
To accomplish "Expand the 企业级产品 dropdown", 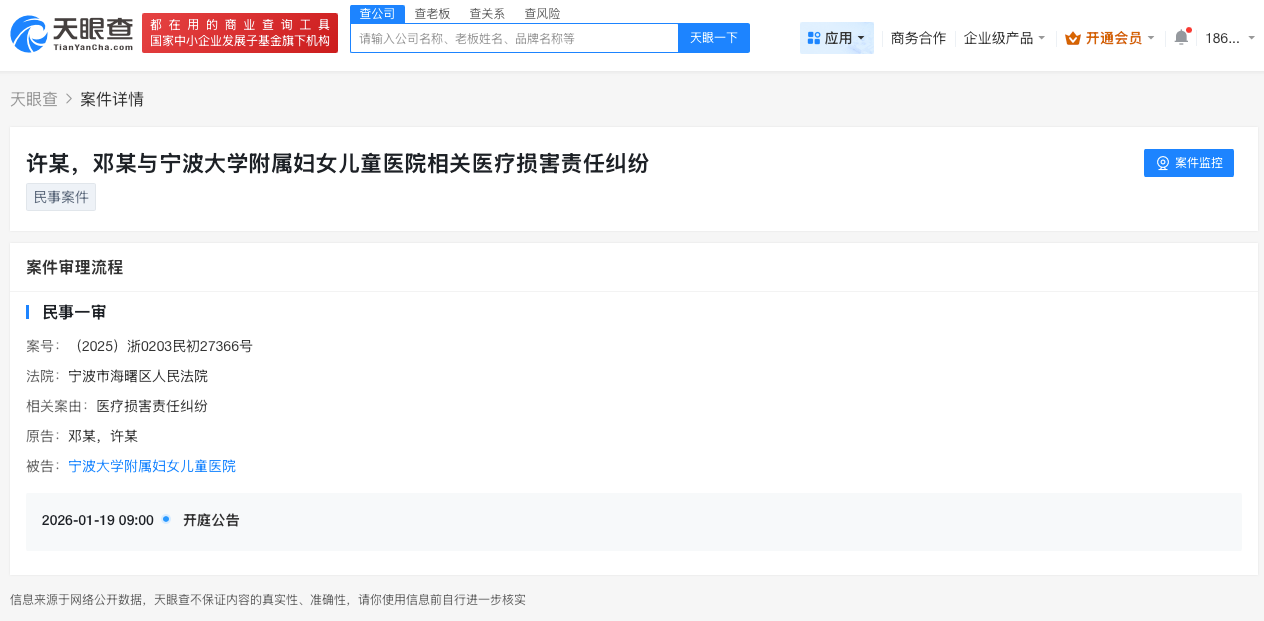I will pos(1003,36).
